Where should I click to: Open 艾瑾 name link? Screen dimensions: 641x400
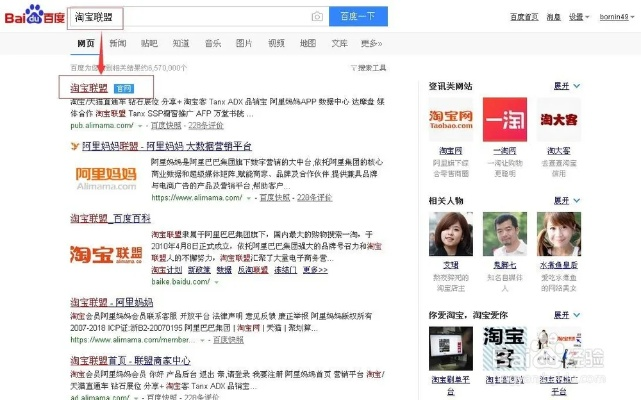pos(451,265)
